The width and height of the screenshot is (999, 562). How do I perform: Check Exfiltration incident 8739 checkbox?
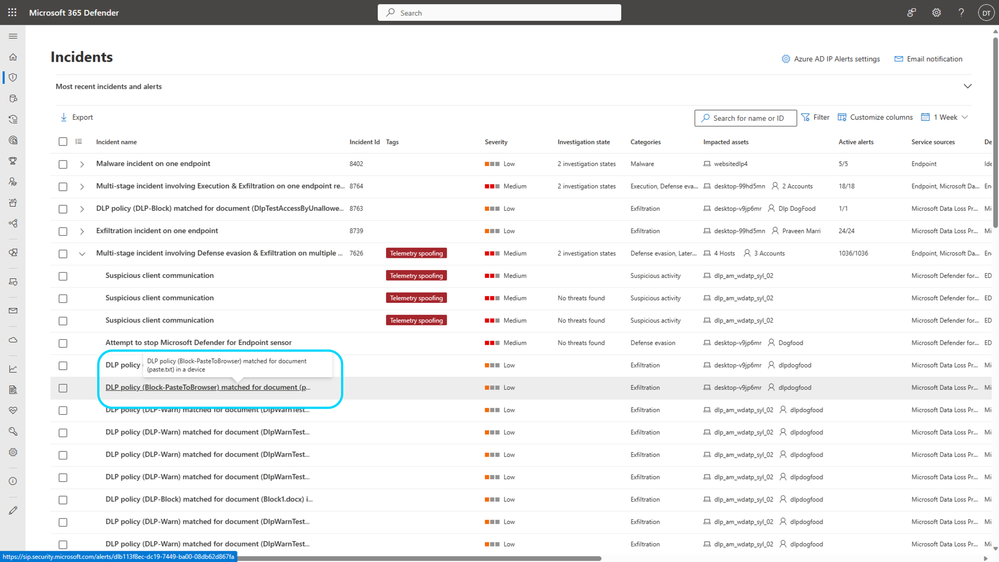pos(62,231)
